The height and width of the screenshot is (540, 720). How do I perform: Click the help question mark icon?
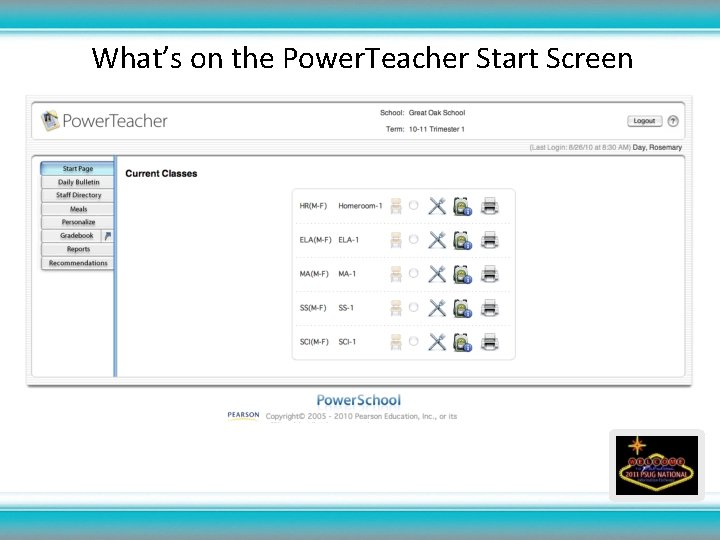[673, 121]
